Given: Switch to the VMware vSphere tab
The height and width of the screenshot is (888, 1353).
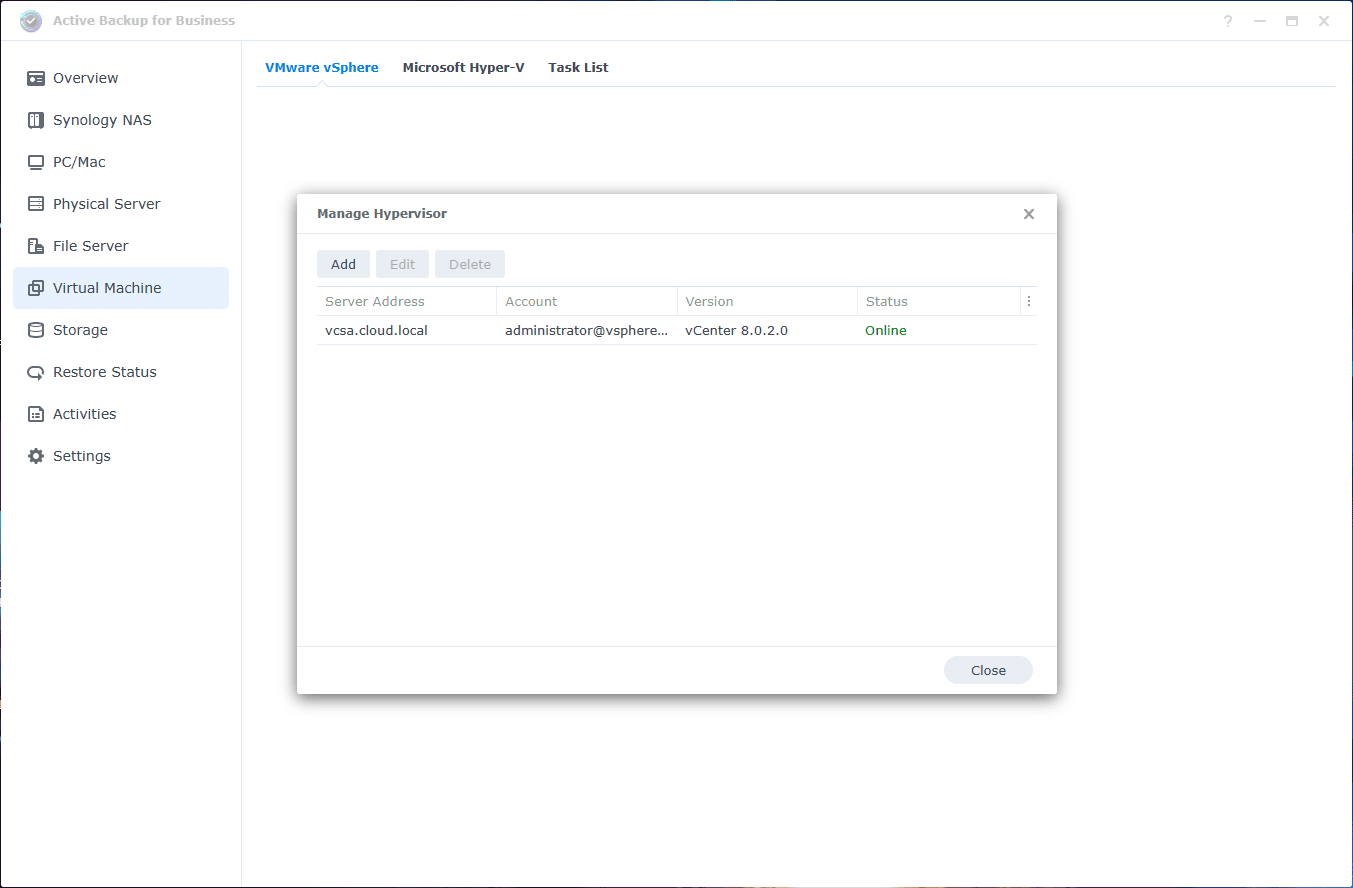Looking at the screenshot, I should 322,68.
